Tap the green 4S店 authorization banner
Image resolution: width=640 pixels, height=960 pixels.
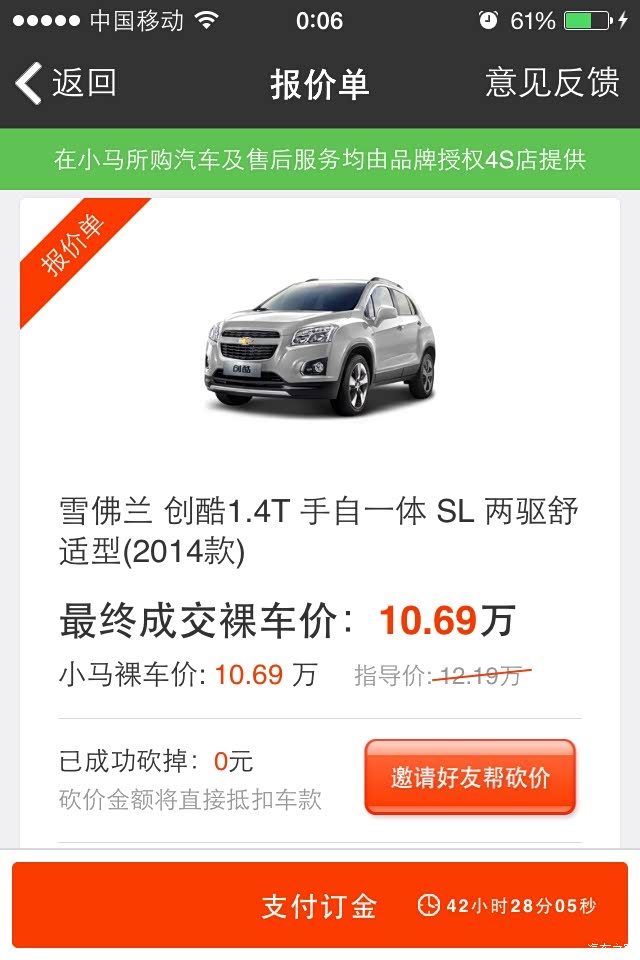click(x=320, y=159)
